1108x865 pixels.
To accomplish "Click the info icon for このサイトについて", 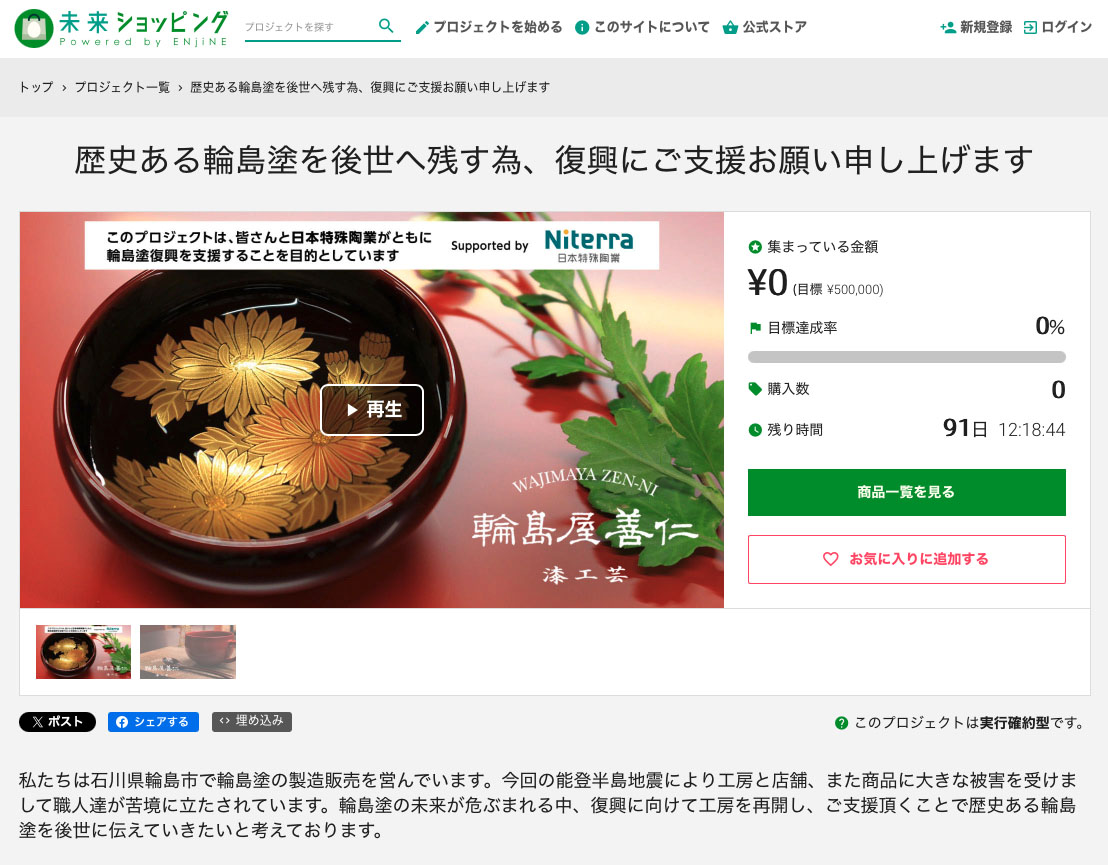I will click(582, 28).
